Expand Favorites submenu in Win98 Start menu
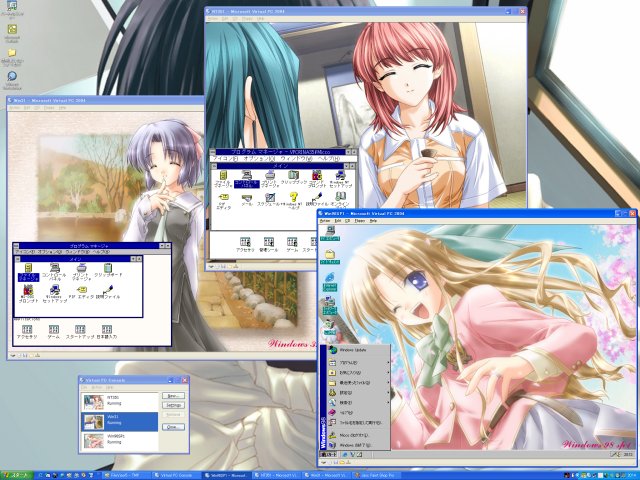Screen dimensions: 640x480 358,373
